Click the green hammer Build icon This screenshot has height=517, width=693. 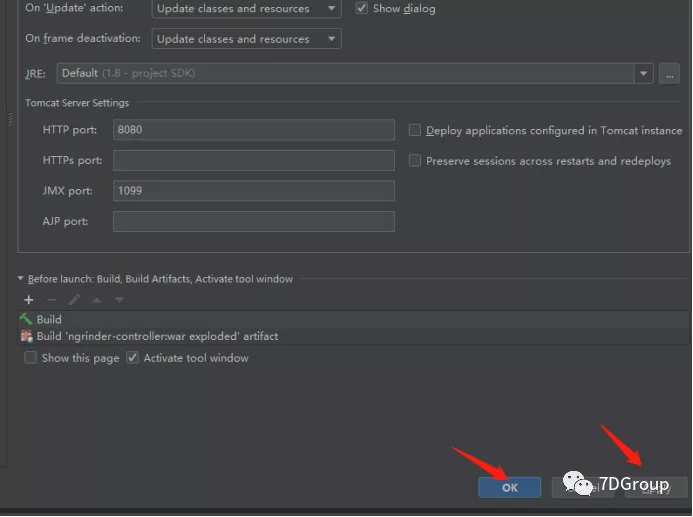tap(26, 319)
